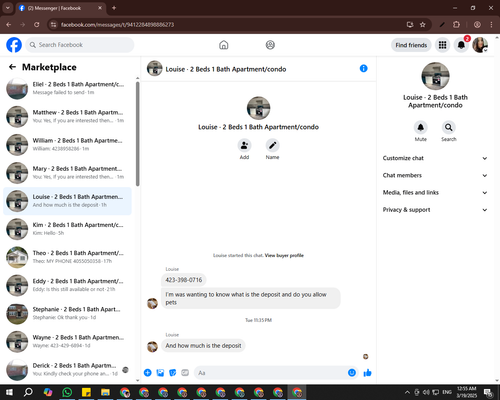The height and width of the screenshot is (400, 500).
Task: Open the notifications bell
Action: click(461, 45)
